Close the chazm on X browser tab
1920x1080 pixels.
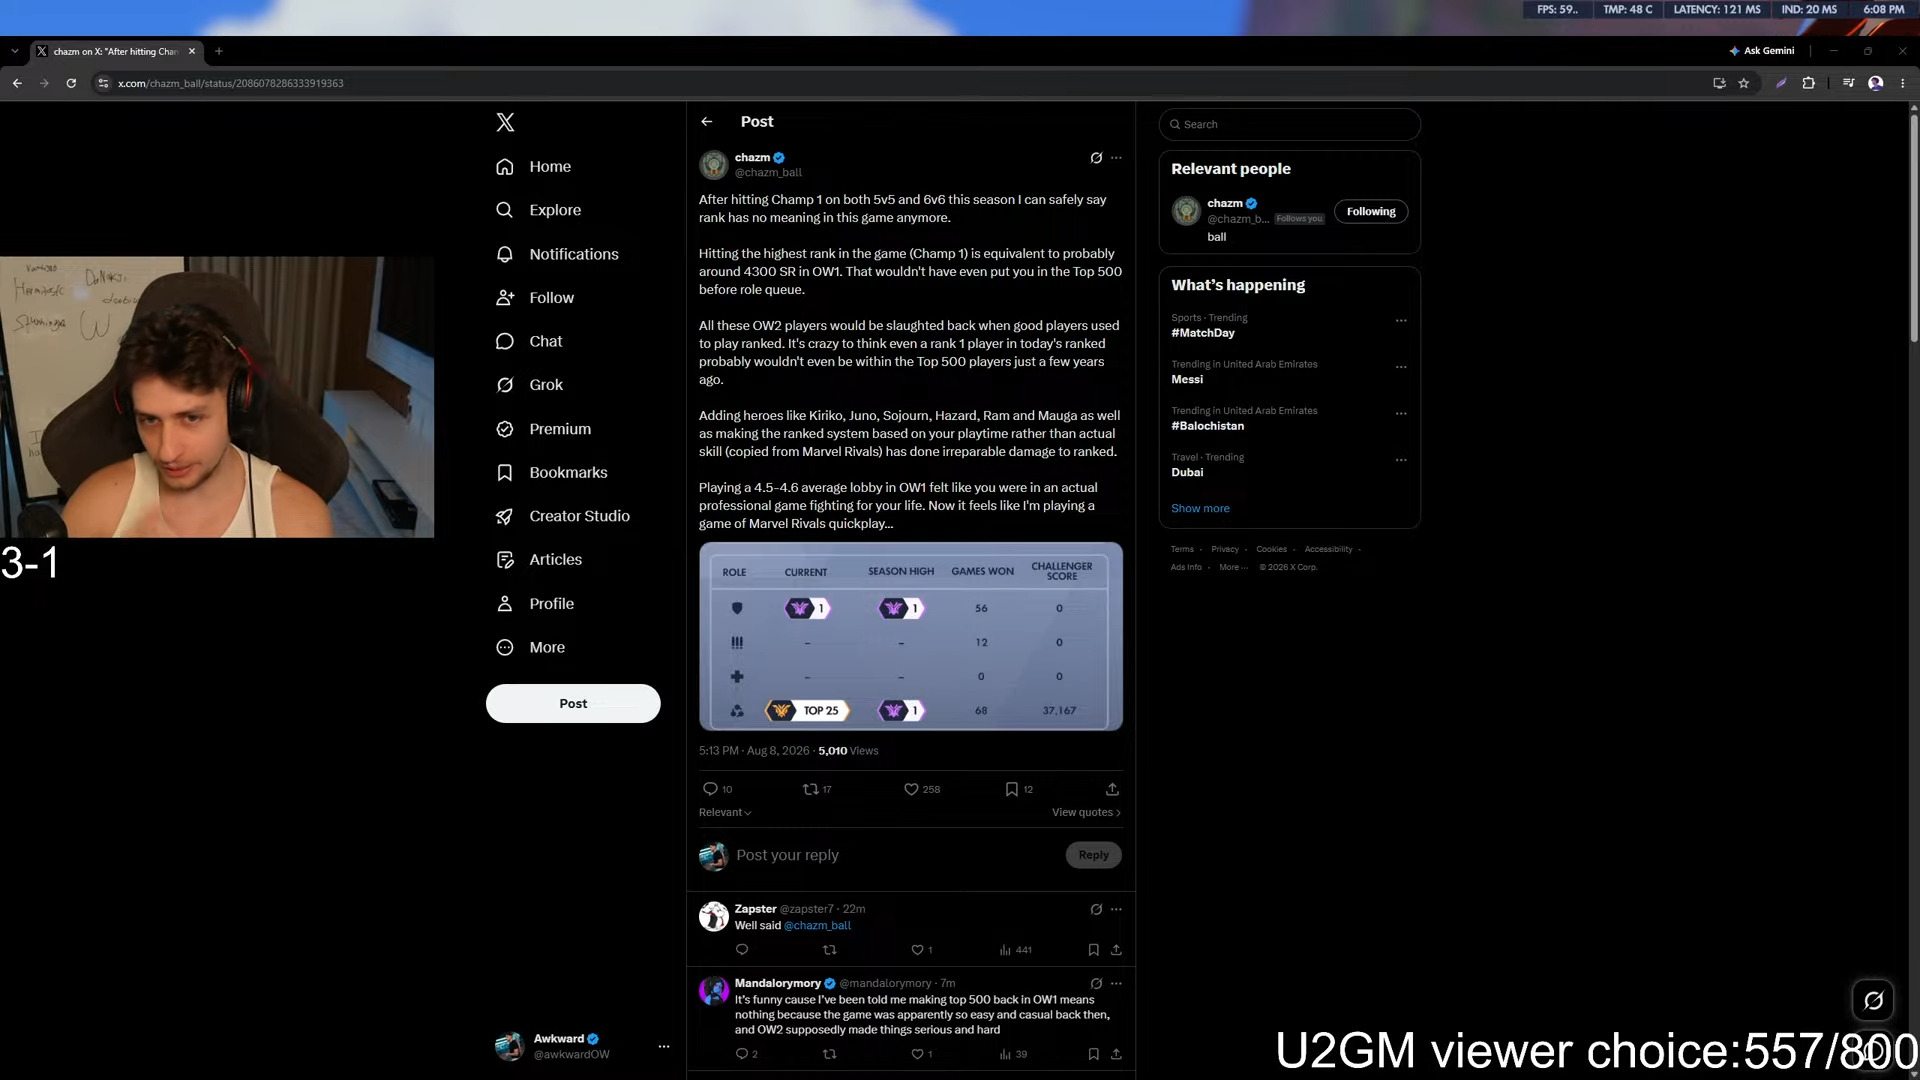(x=192, y=51)
